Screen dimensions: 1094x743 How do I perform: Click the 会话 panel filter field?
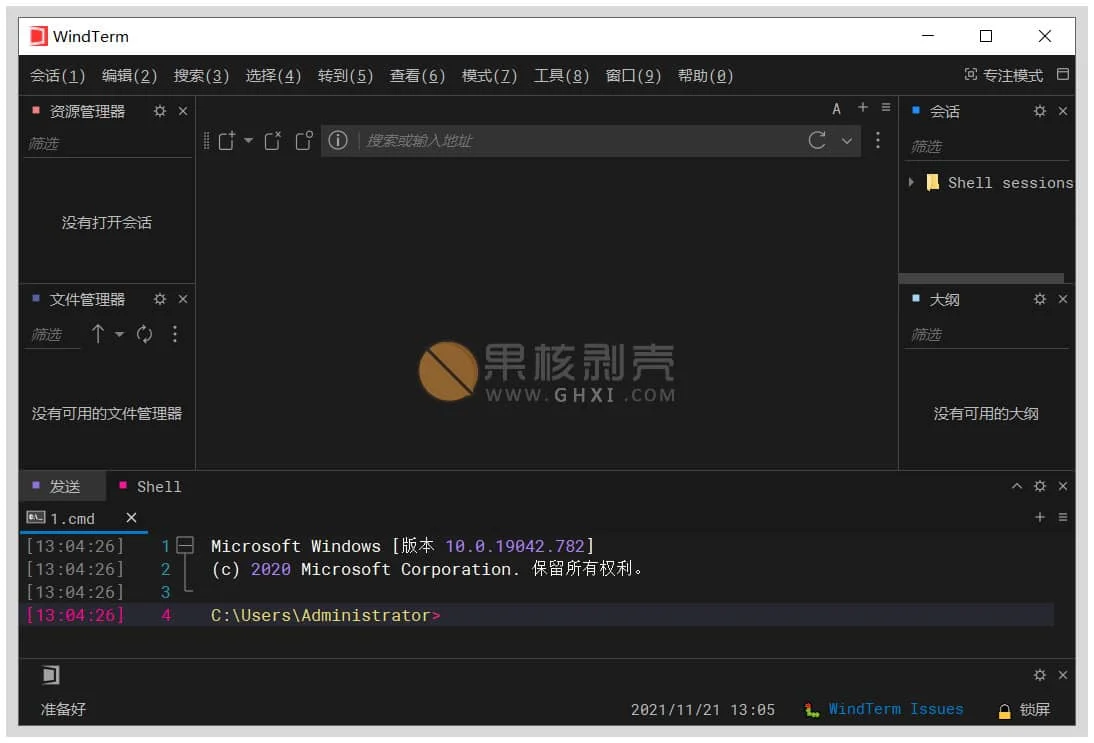coord(987,147)
